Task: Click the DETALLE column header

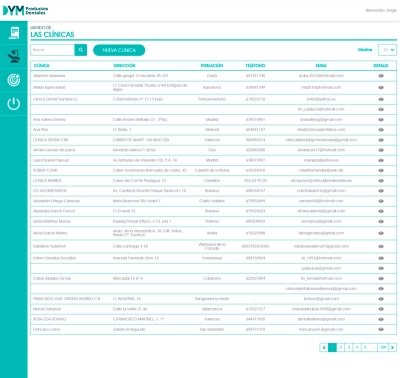Action: click(x=381, y=66)
